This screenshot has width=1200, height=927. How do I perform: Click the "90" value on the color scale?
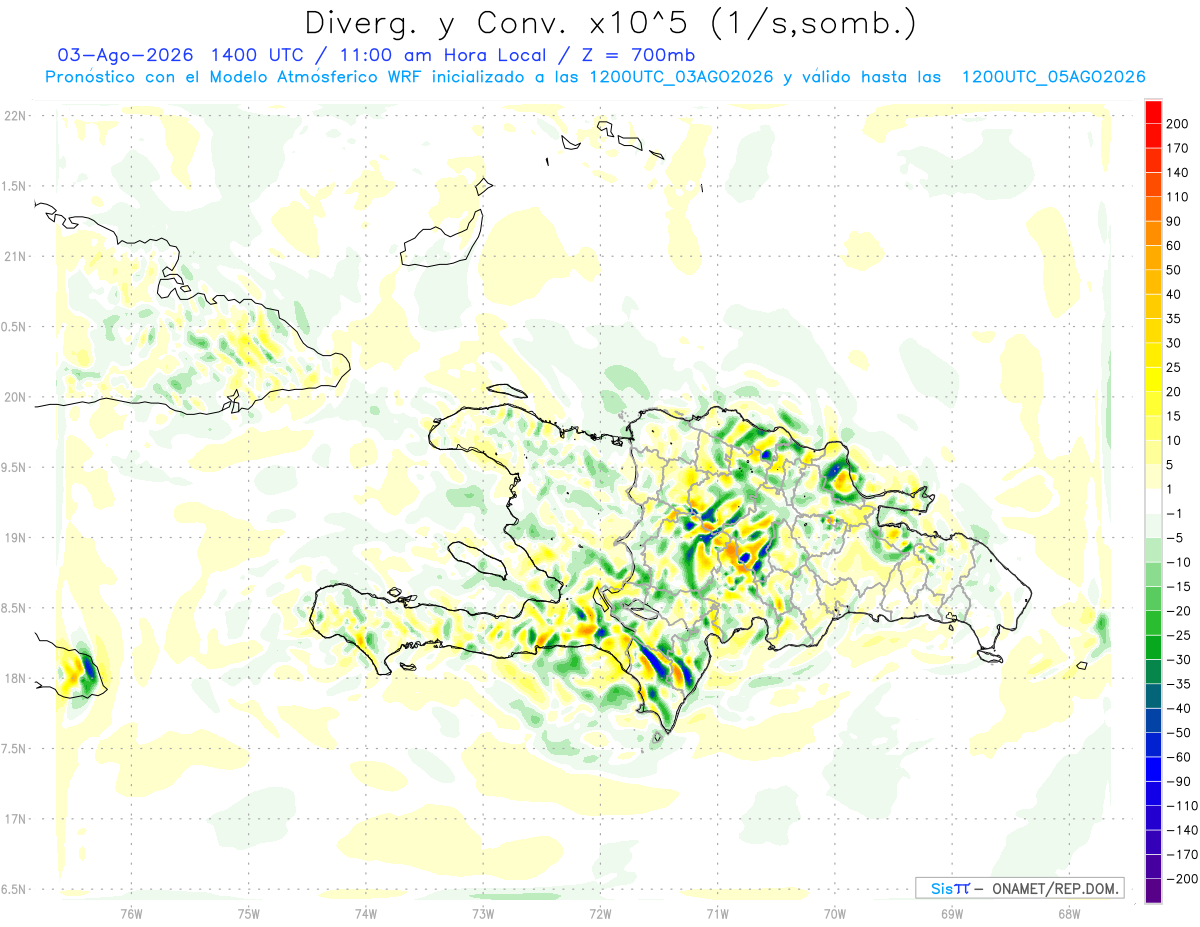point(1175,221)
